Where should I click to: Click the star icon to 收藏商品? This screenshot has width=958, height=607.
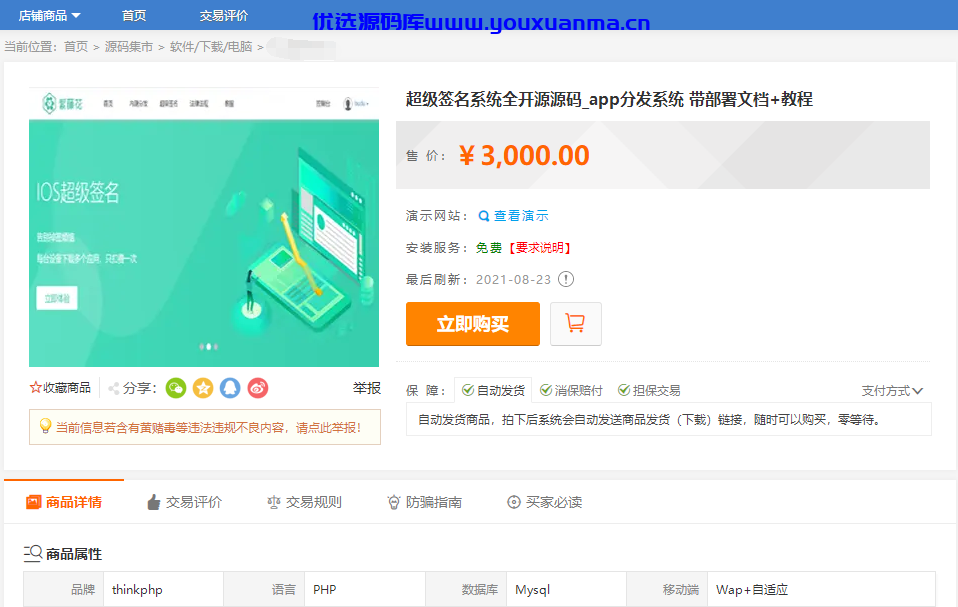click(x=35, y=388)
